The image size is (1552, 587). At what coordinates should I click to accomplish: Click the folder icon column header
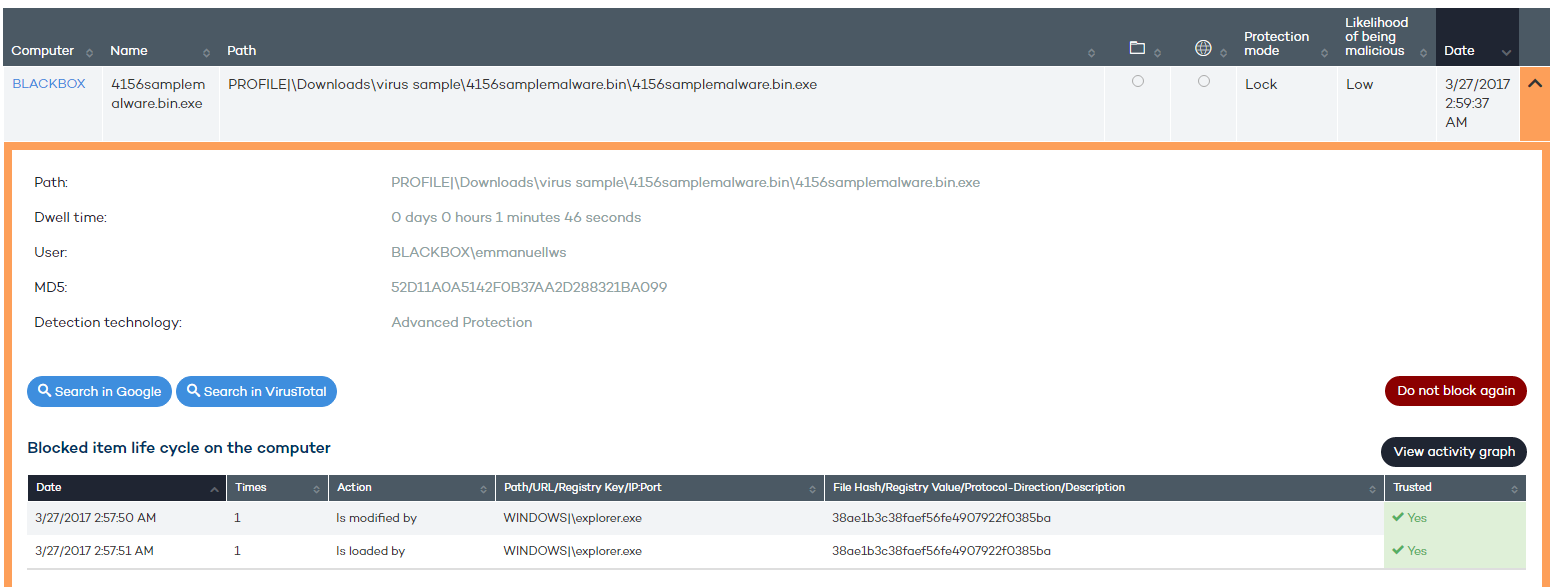coord(1137,48)
